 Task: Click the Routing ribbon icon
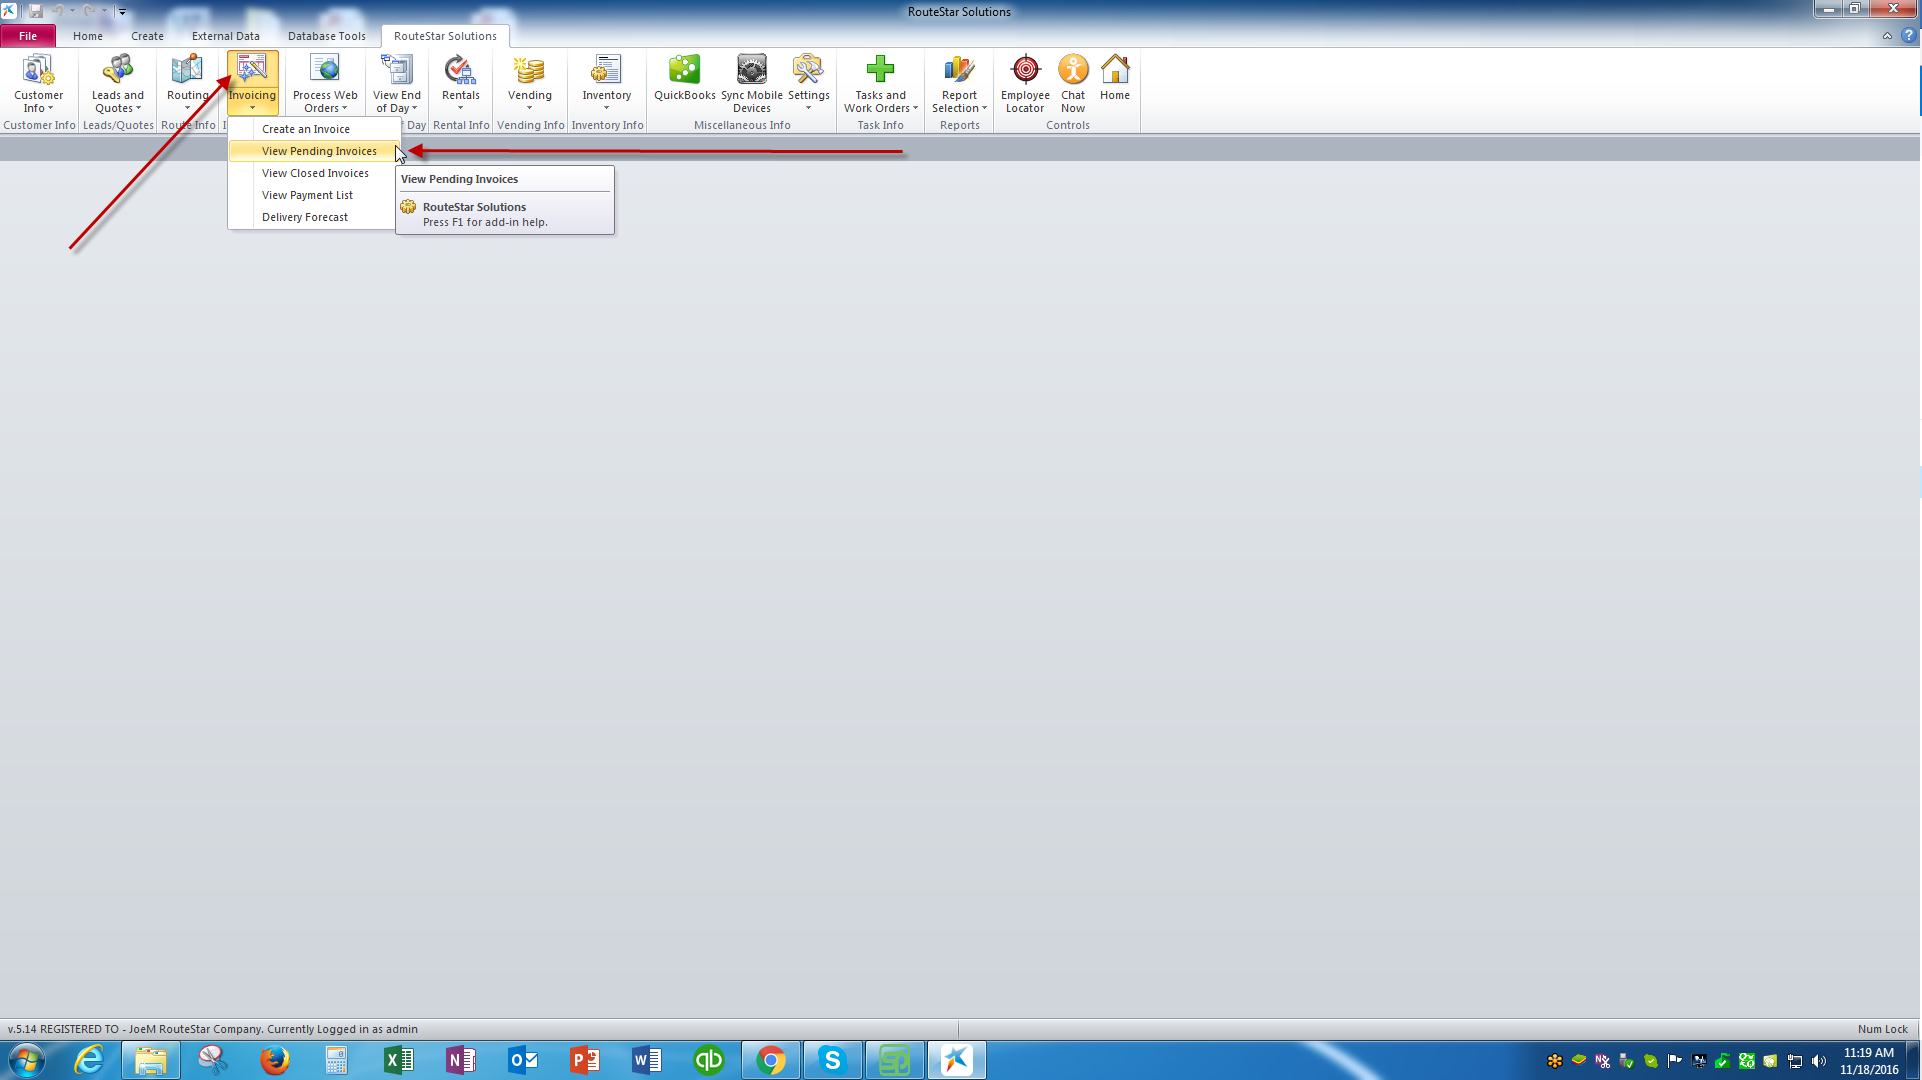click(x=187, y=70)
